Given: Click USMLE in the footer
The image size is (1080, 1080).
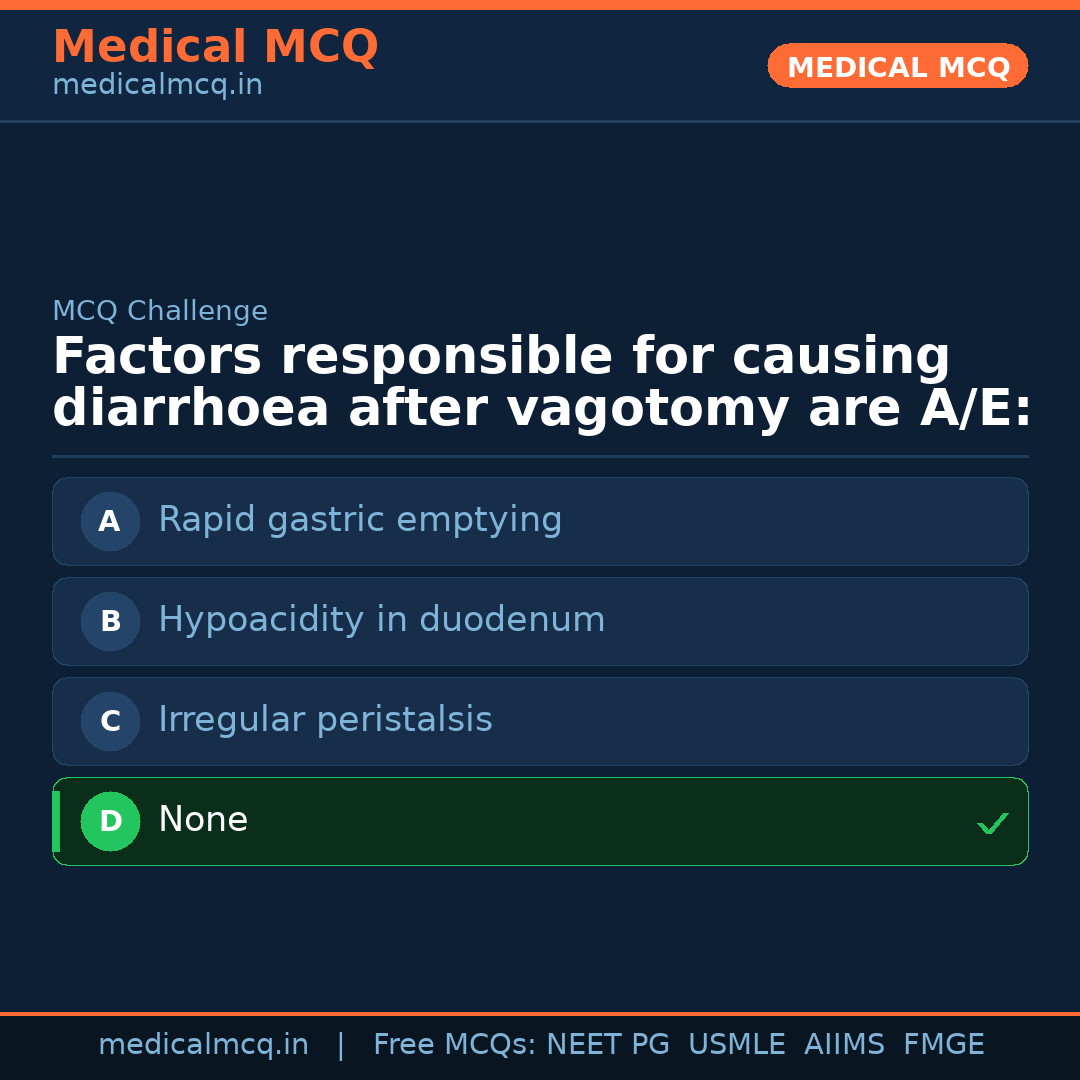Looking at the screenshot, I should (x=736, y=1045).
